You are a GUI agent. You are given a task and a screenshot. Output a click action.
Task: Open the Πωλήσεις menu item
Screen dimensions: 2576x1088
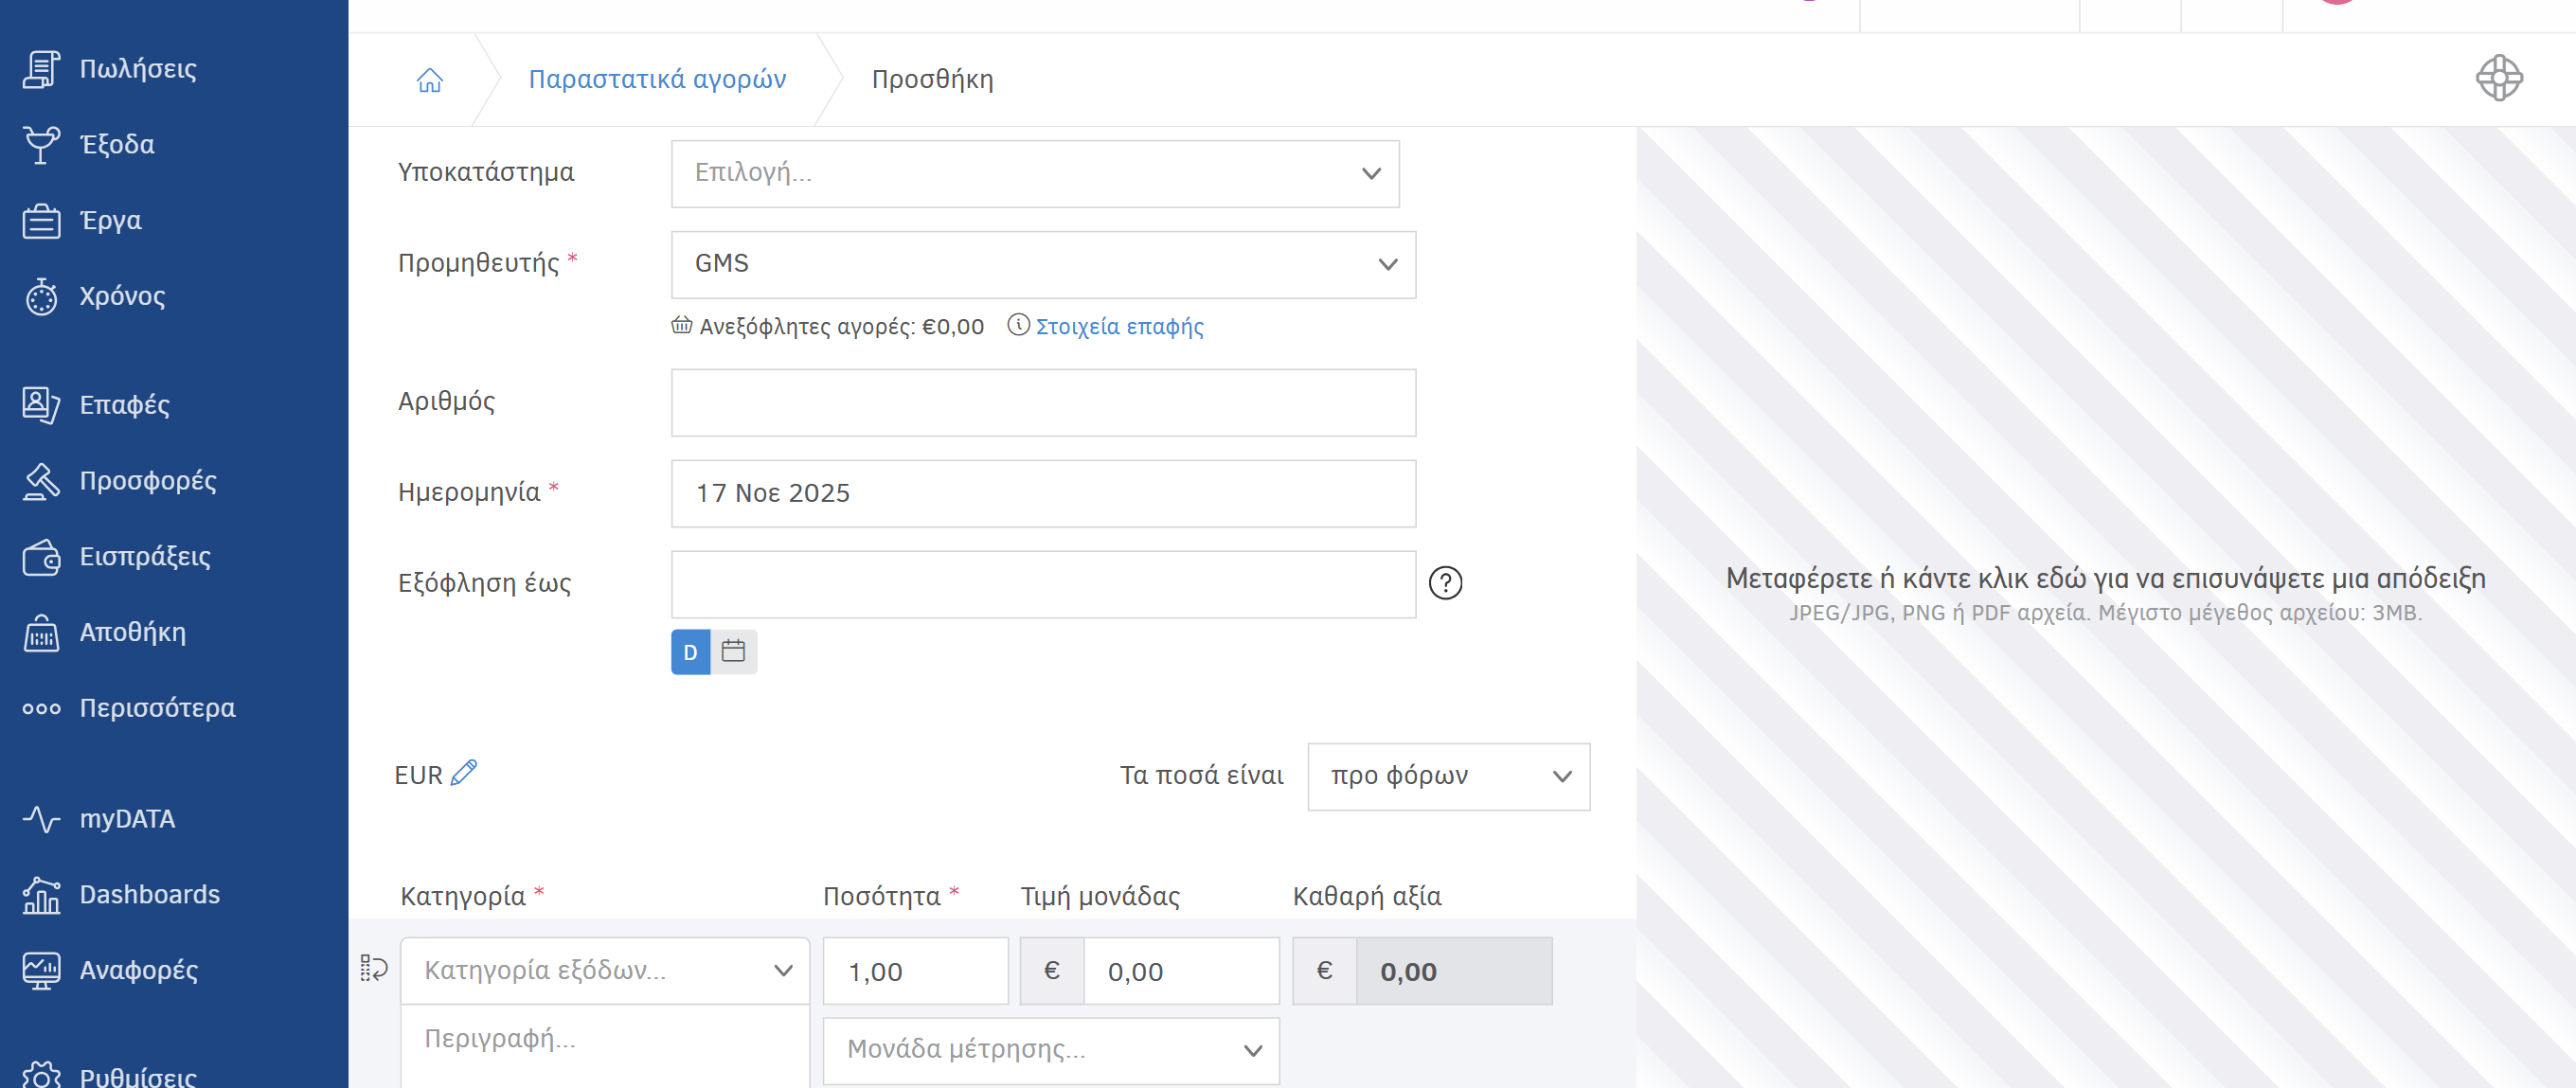137,69
